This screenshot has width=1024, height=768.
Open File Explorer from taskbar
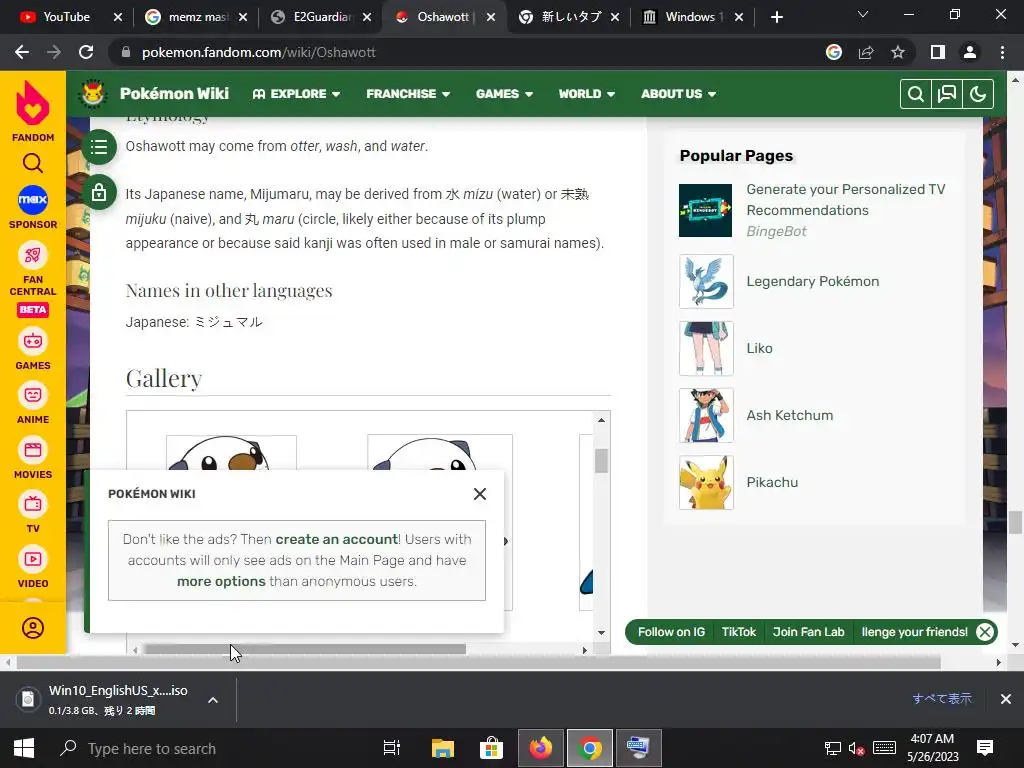[443, 748]
